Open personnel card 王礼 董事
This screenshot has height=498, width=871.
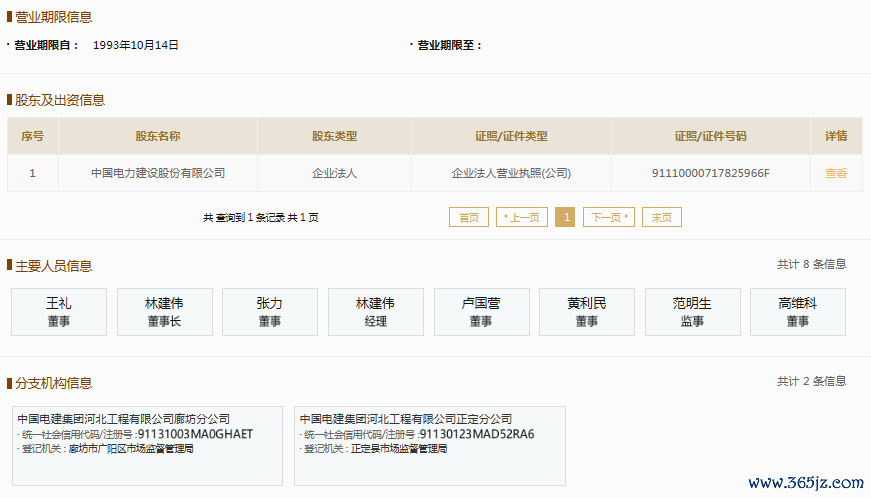pyautogui.click(x=59, y=312)
